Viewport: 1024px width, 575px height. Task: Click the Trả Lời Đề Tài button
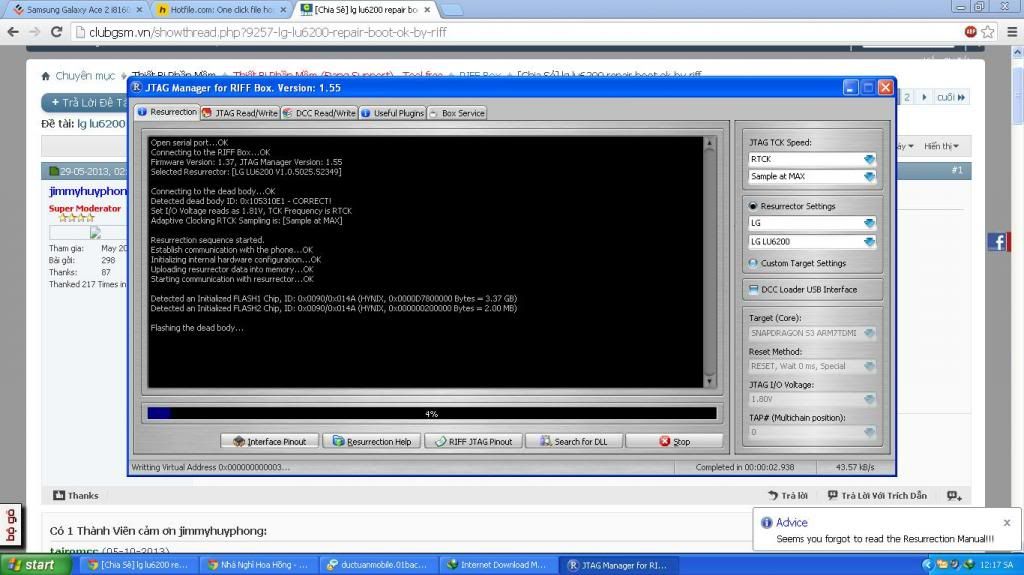click(x=85, y=103)
